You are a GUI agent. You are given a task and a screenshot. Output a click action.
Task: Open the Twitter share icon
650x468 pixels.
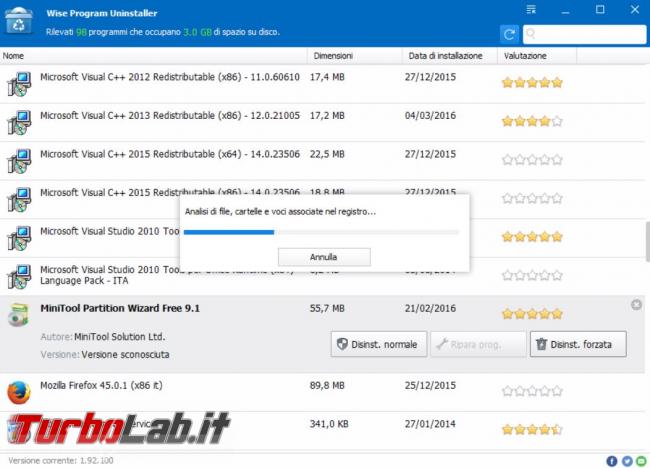coord(627,461)
